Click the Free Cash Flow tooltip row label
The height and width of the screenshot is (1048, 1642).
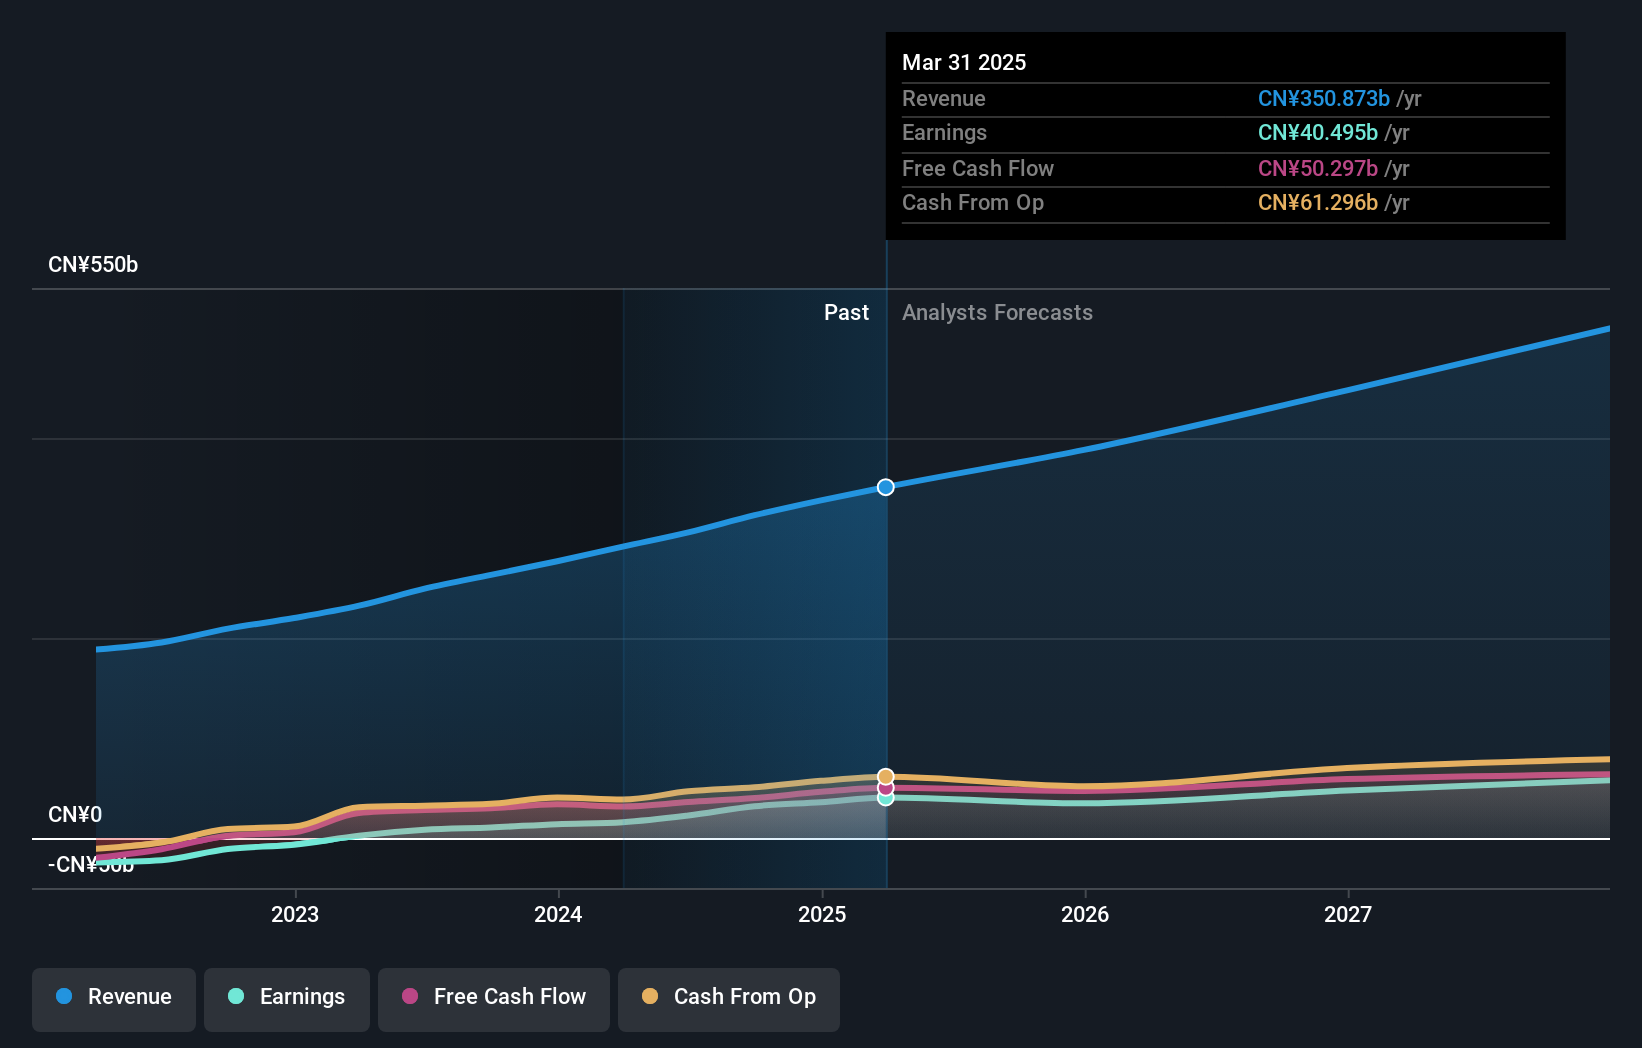click(x=978, y=169)
